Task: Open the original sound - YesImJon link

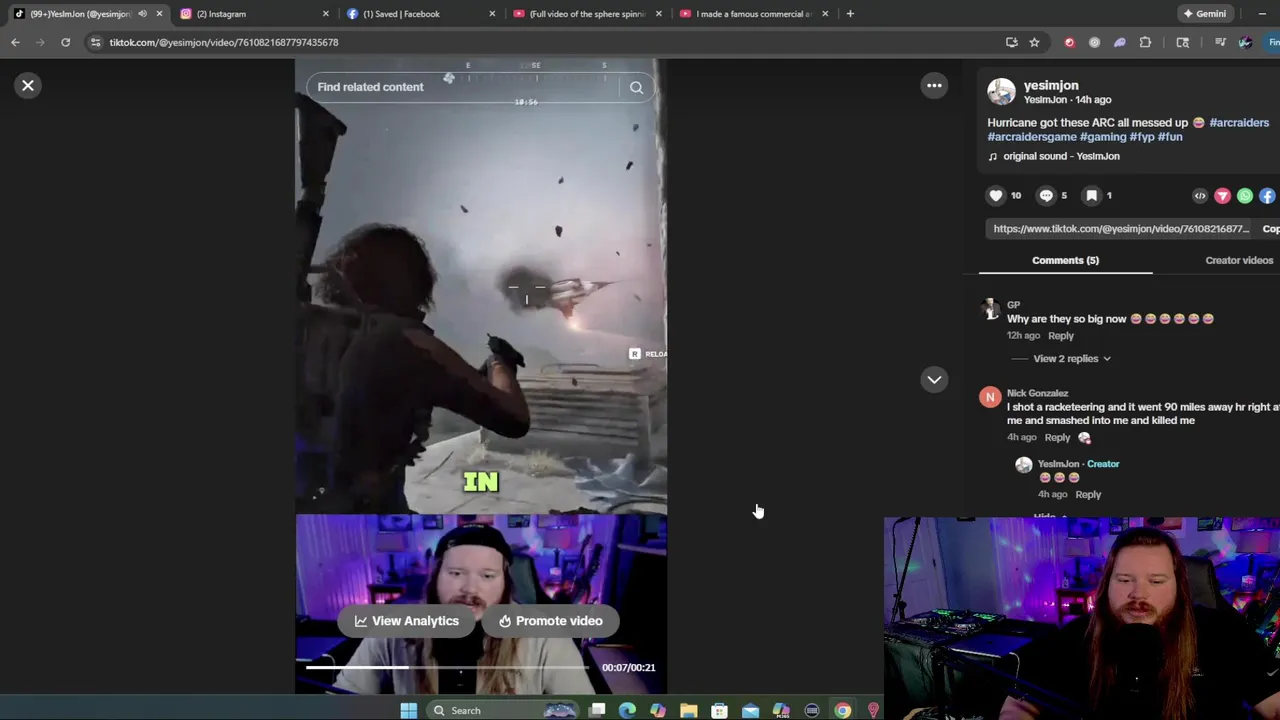Action: [x=1061, y=156]
